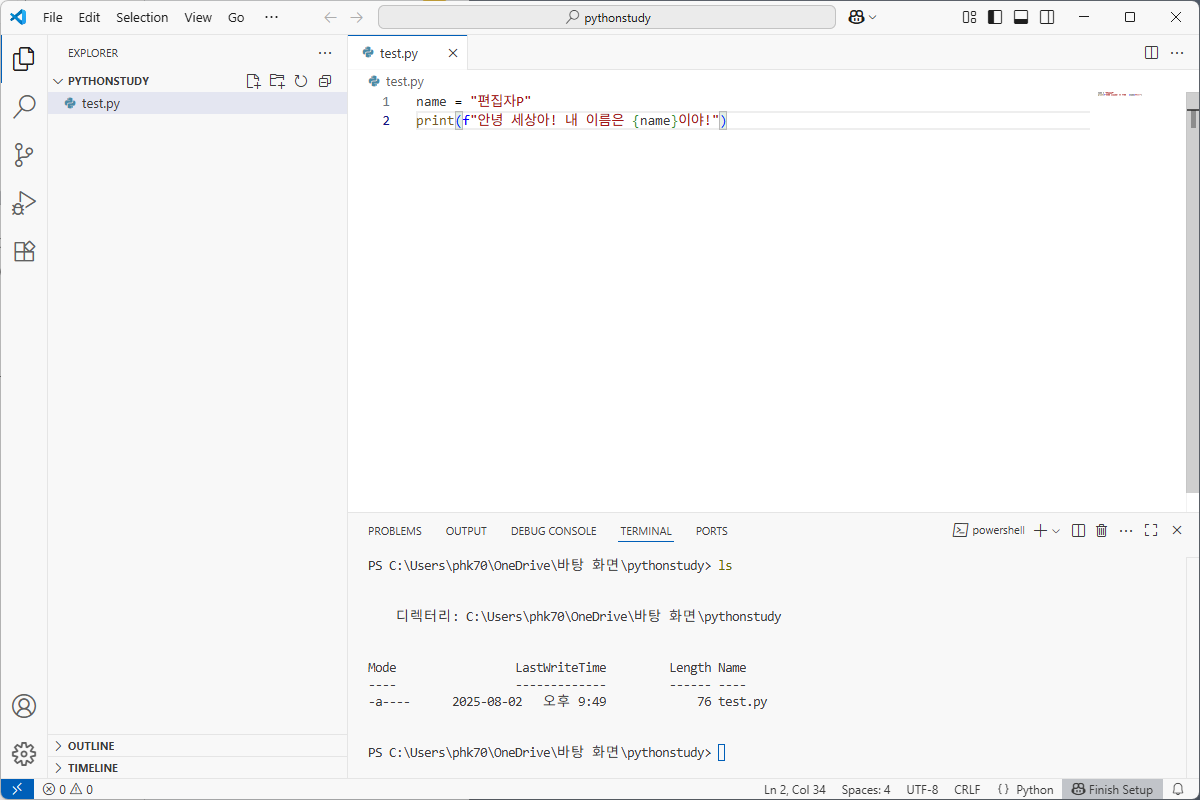Click the New File icon in Explorer
This screenshot has width=1200, height=800.
[x=253, y=81]
